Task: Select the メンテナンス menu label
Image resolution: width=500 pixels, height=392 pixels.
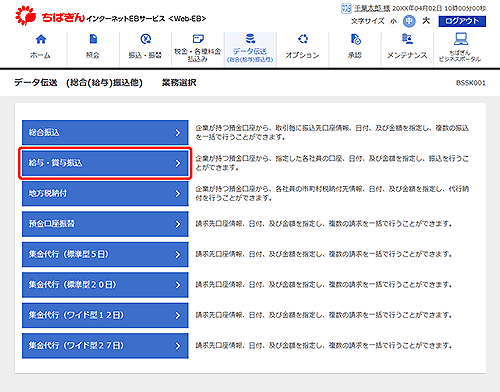Action: (x=407, y=55)
